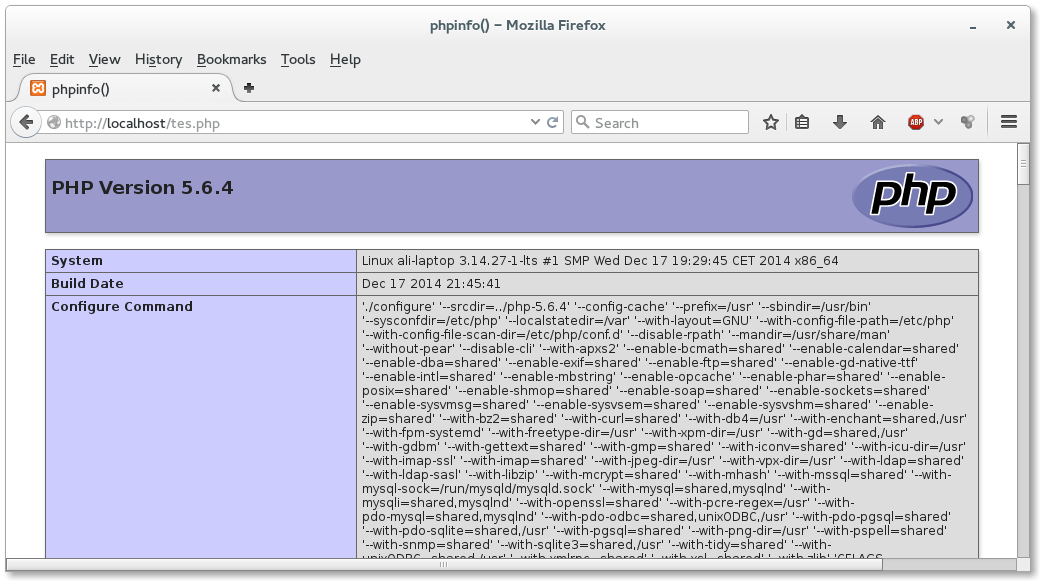Click the phpinfo() tab favicon
1040x581 pixels.
[x=38, y=88]
